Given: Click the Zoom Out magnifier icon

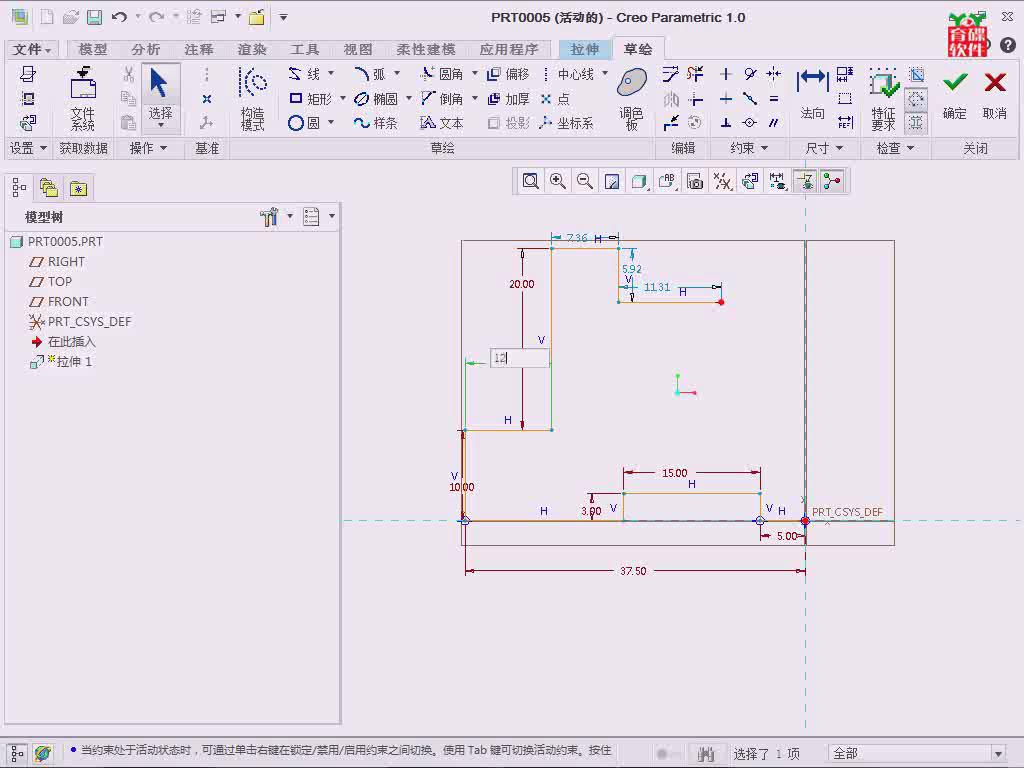Looking at the screenshot, I should (585, 181).
